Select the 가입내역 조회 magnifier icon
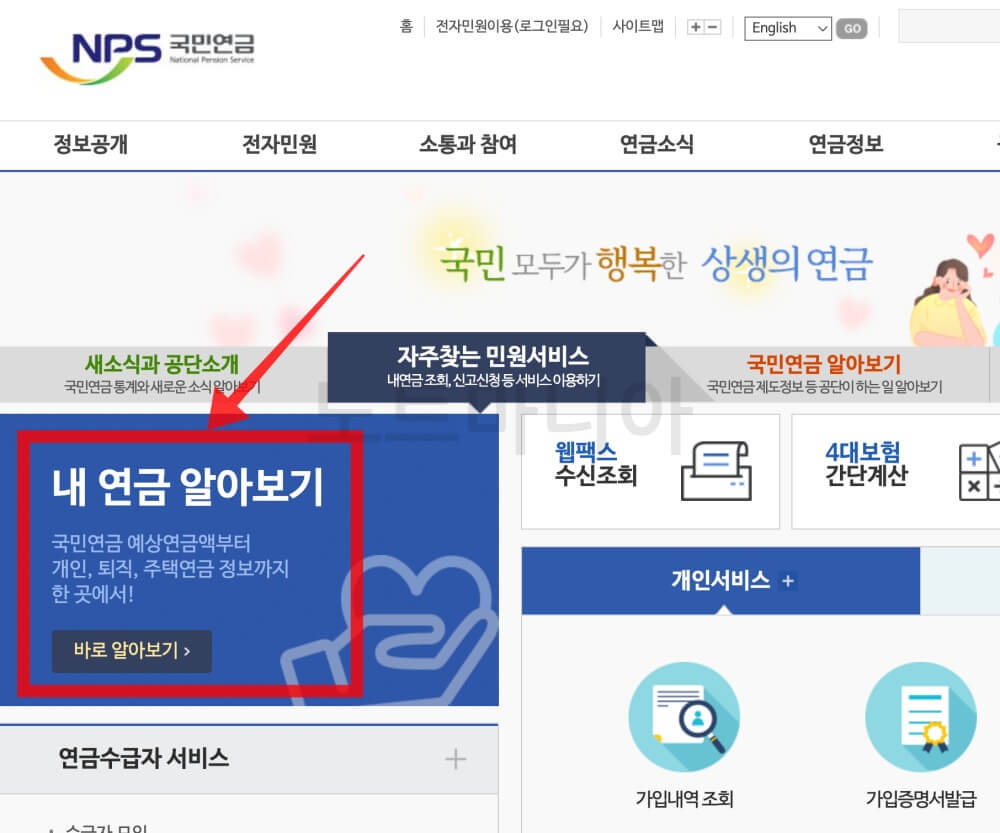The image size is (1000, 833). coord(684,718)
